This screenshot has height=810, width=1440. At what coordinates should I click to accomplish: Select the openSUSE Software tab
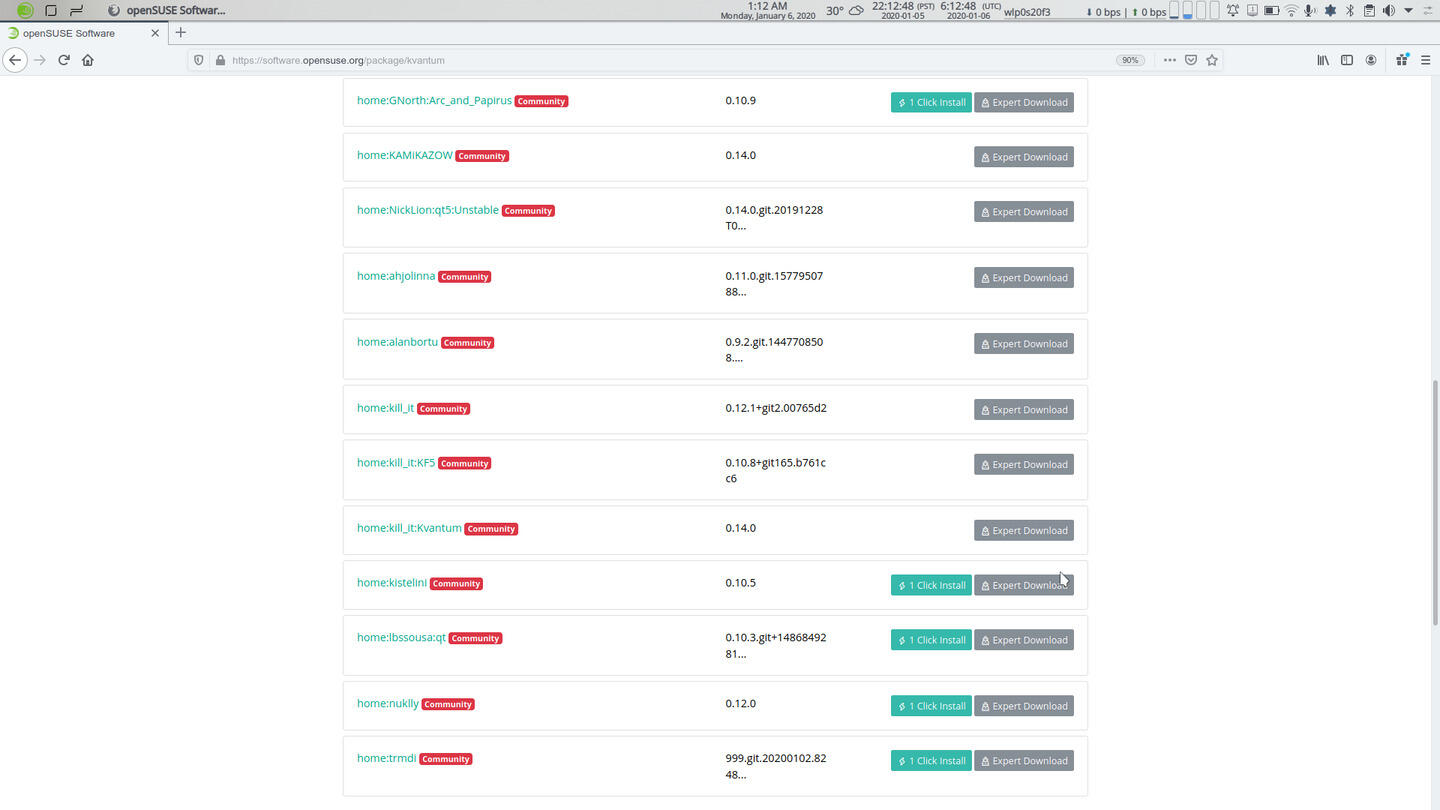[x=83, y=33]
